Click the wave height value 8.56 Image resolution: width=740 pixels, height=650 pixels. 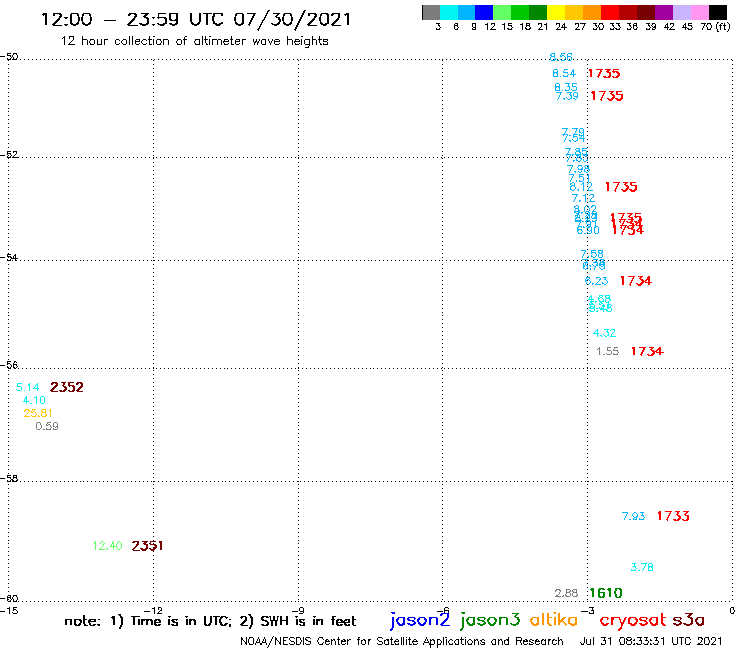(x=561, y=57)
